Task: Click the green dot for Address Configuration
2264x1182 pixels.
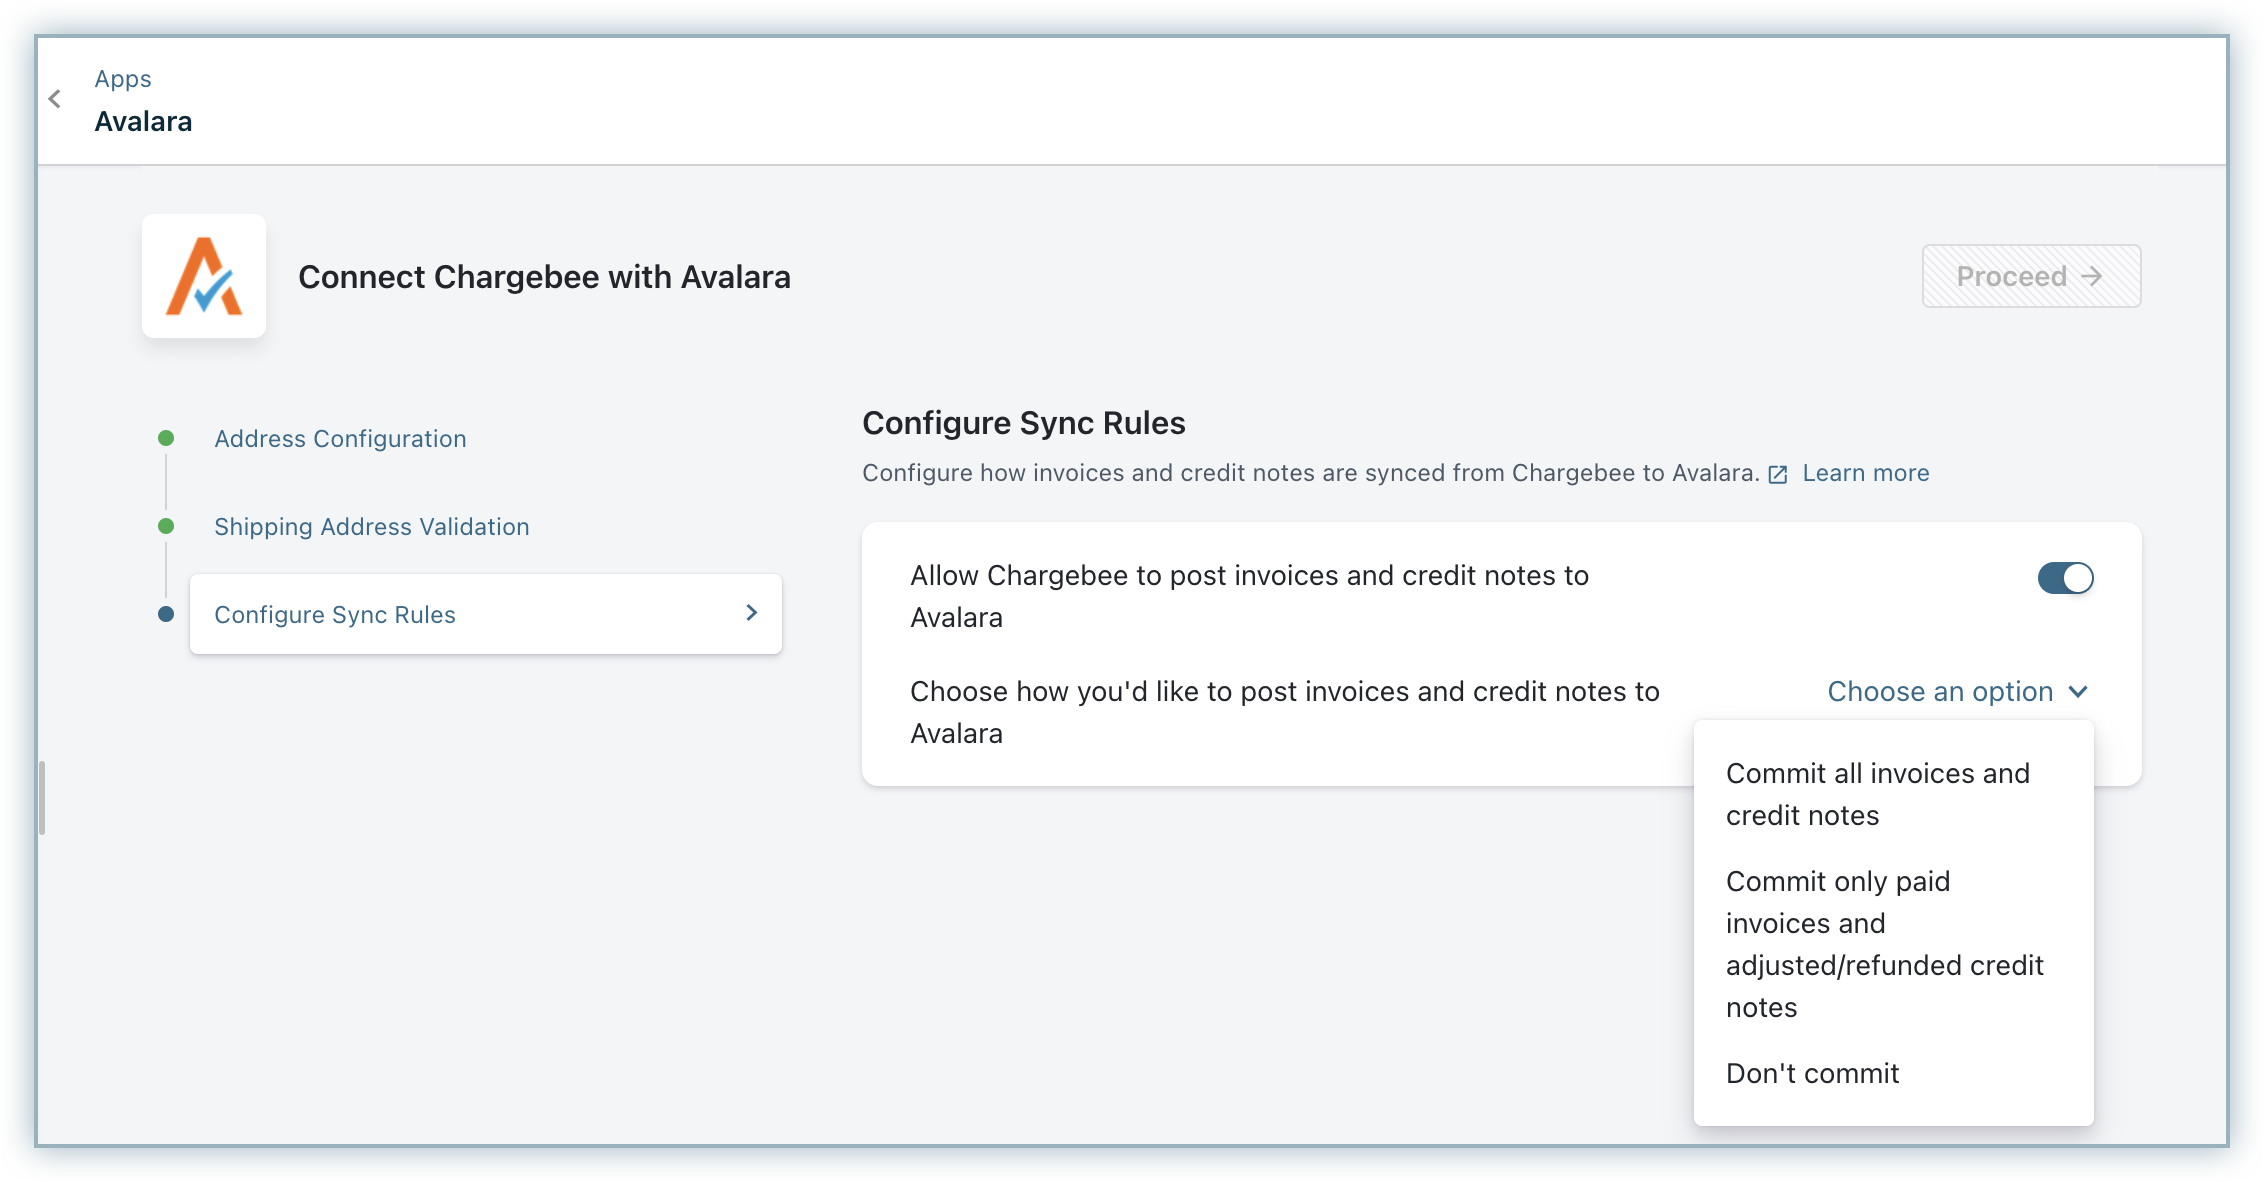Action: click(166, 438)
